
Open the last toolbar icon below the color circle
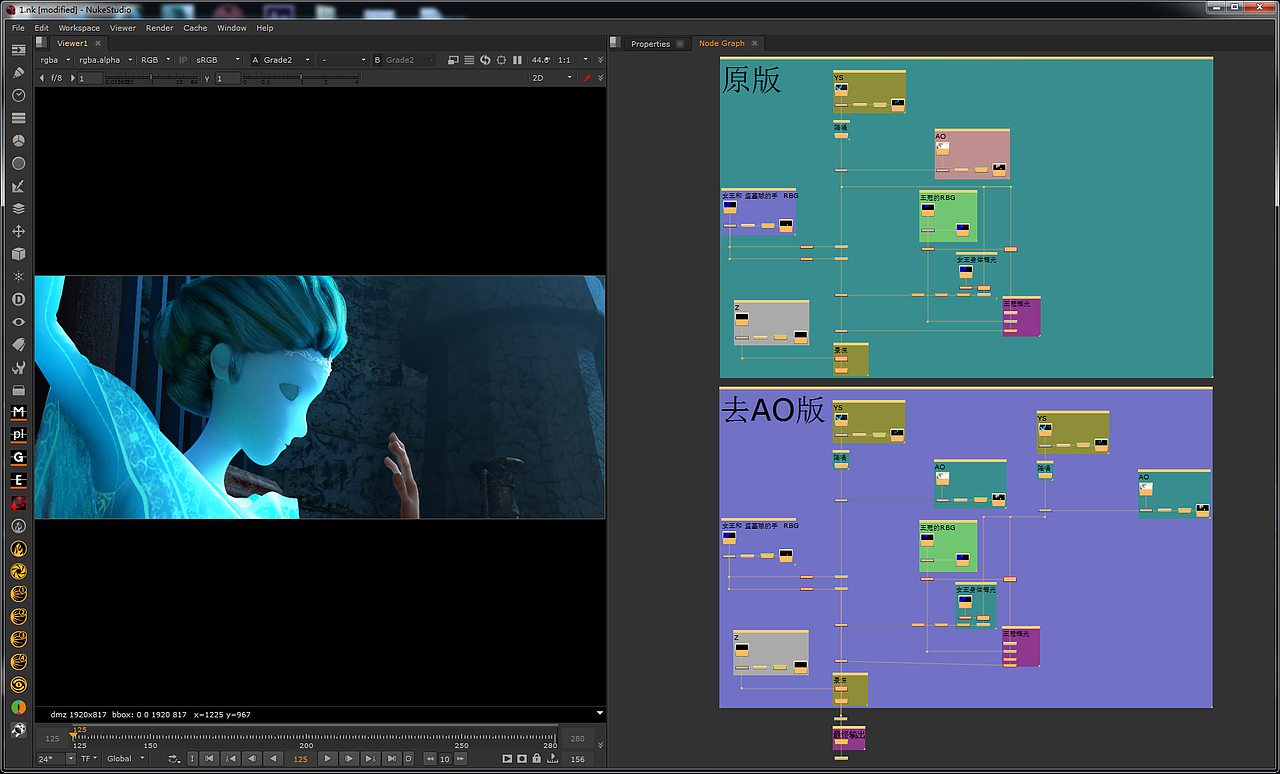click(x=18, y=730)
